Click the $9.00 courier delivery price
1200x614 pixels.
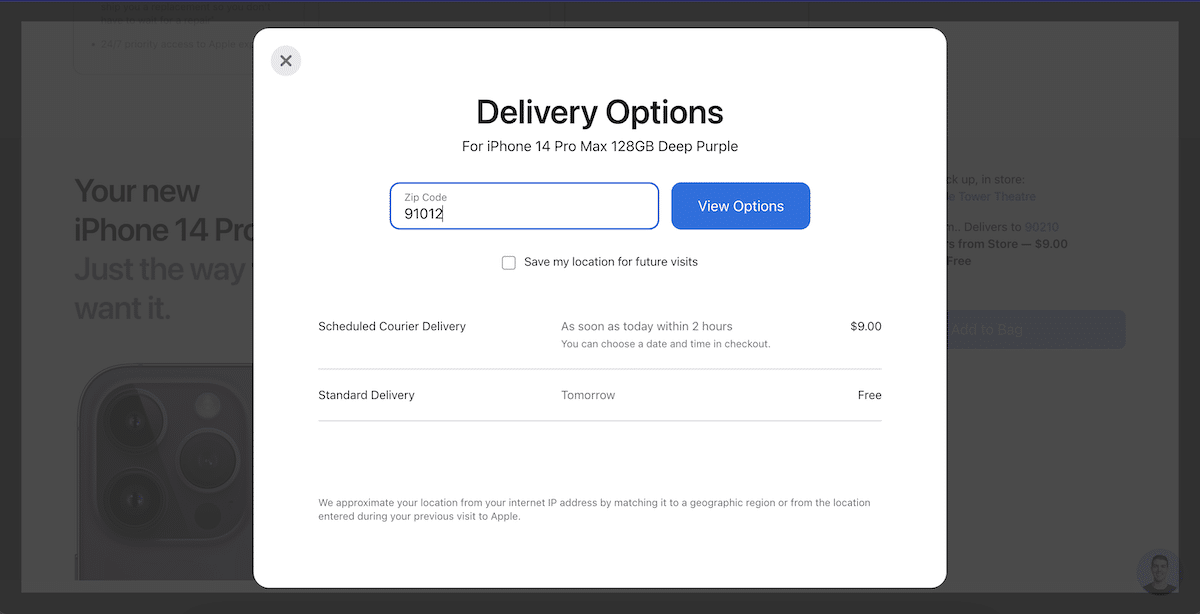pyautogui.click(x=866, y=326)
